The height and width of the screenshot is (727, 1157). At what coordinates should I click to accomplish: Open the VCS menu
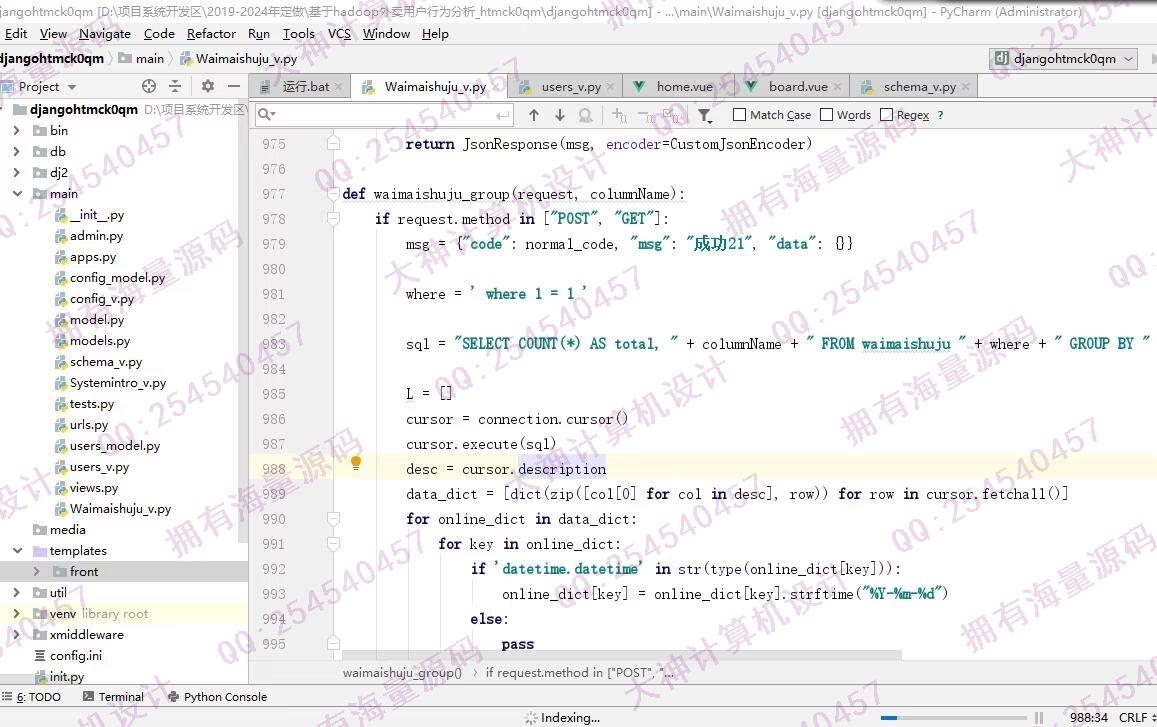click(x=339, y=34)
